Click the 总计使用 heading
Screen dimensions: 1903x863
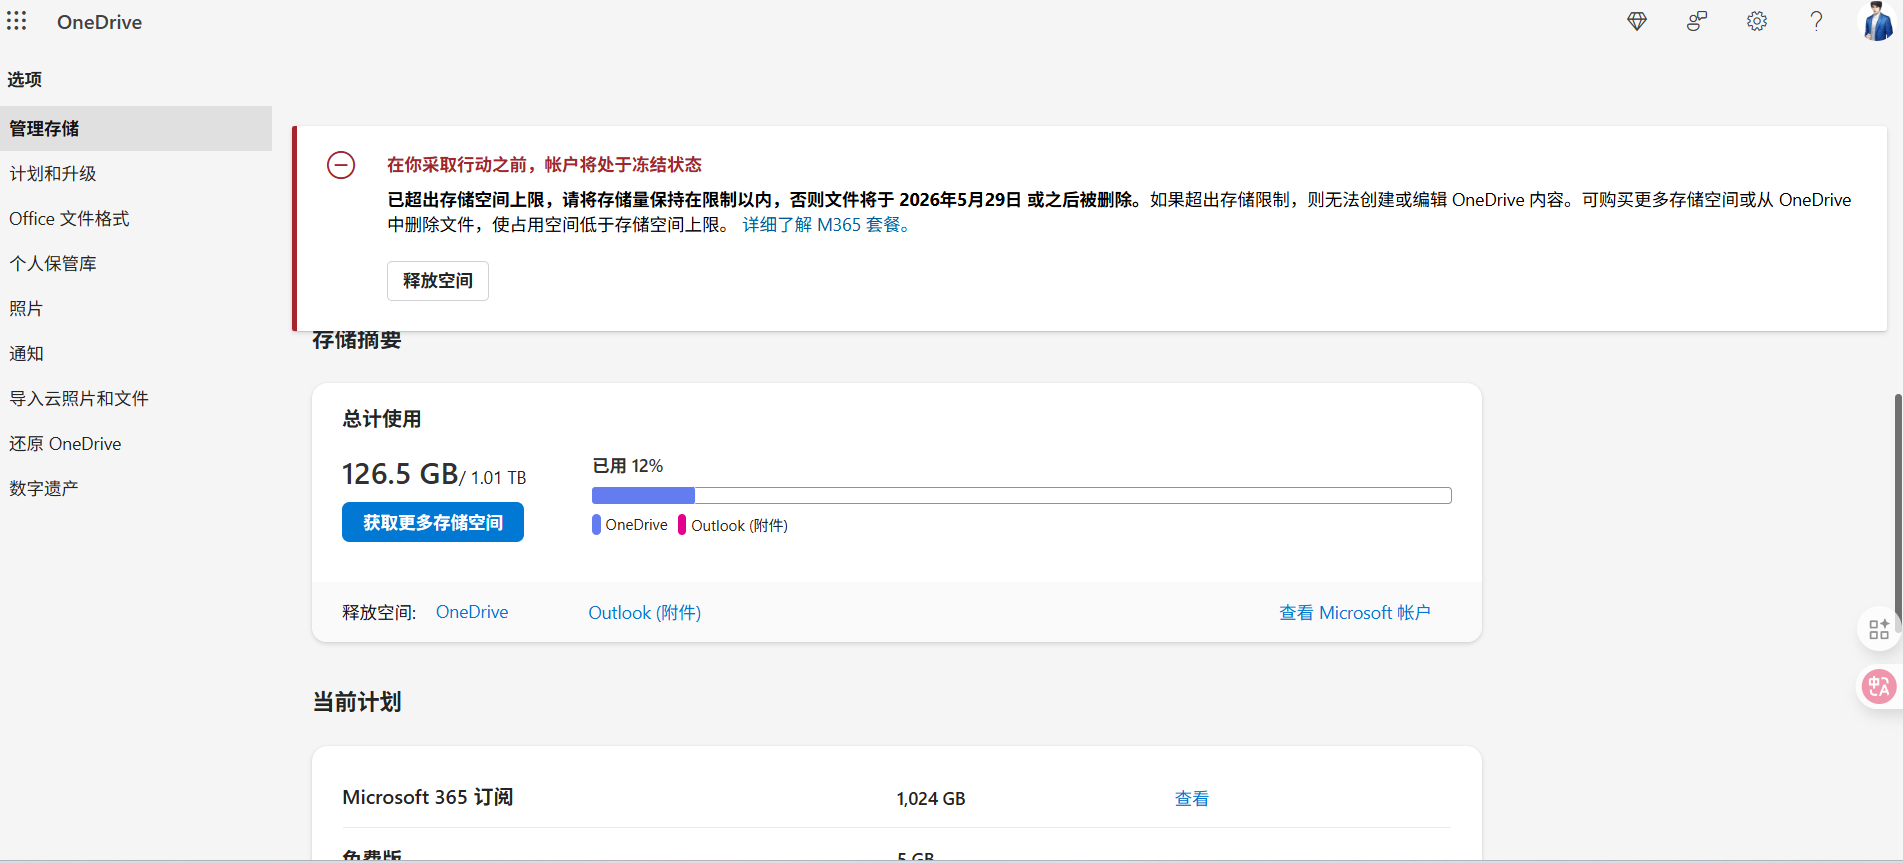(382, 419)
